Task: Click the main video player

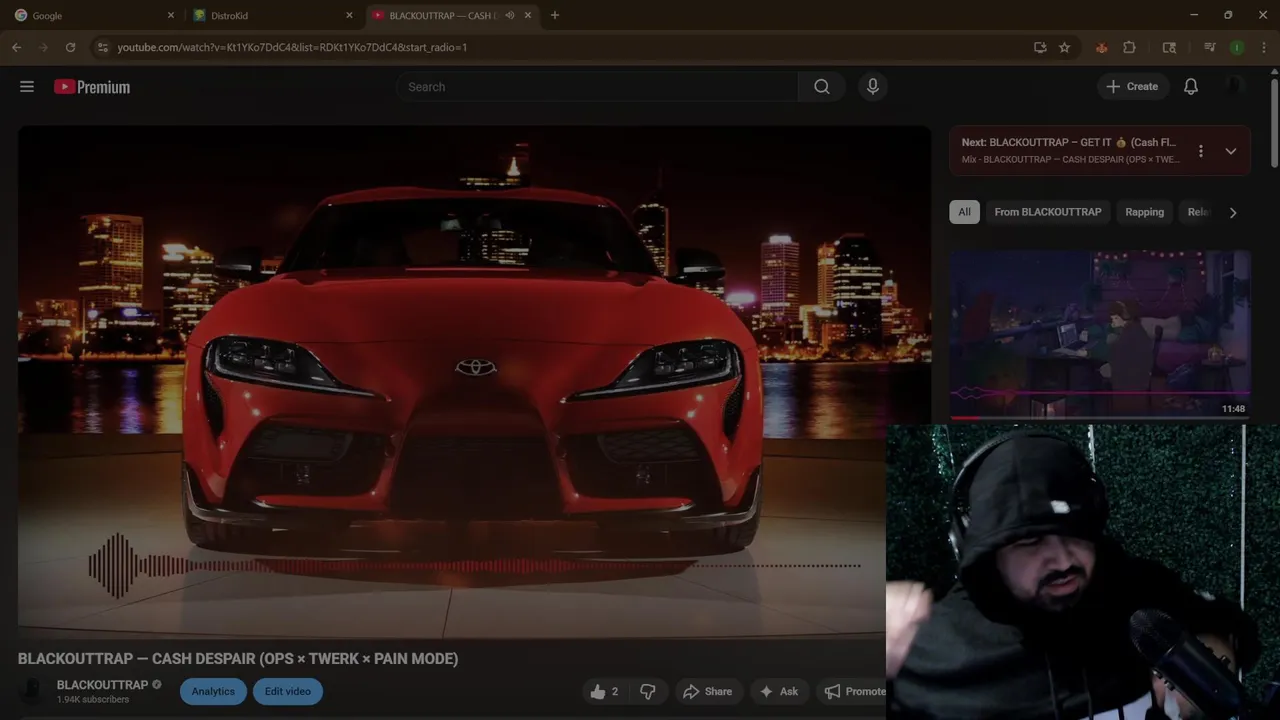Action: pos(474,381)
